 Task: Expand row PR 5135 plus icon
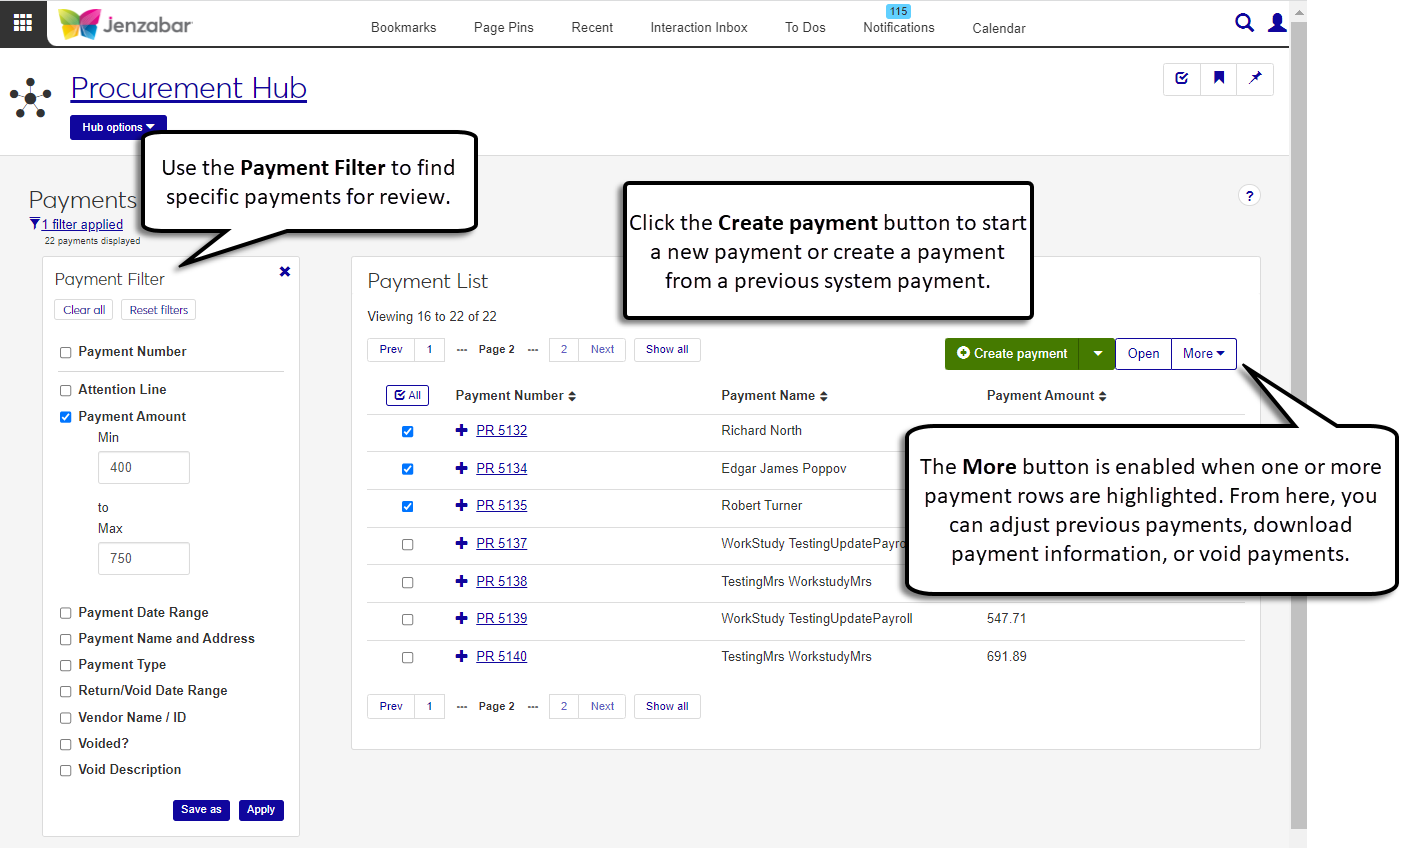pos(461,505)
